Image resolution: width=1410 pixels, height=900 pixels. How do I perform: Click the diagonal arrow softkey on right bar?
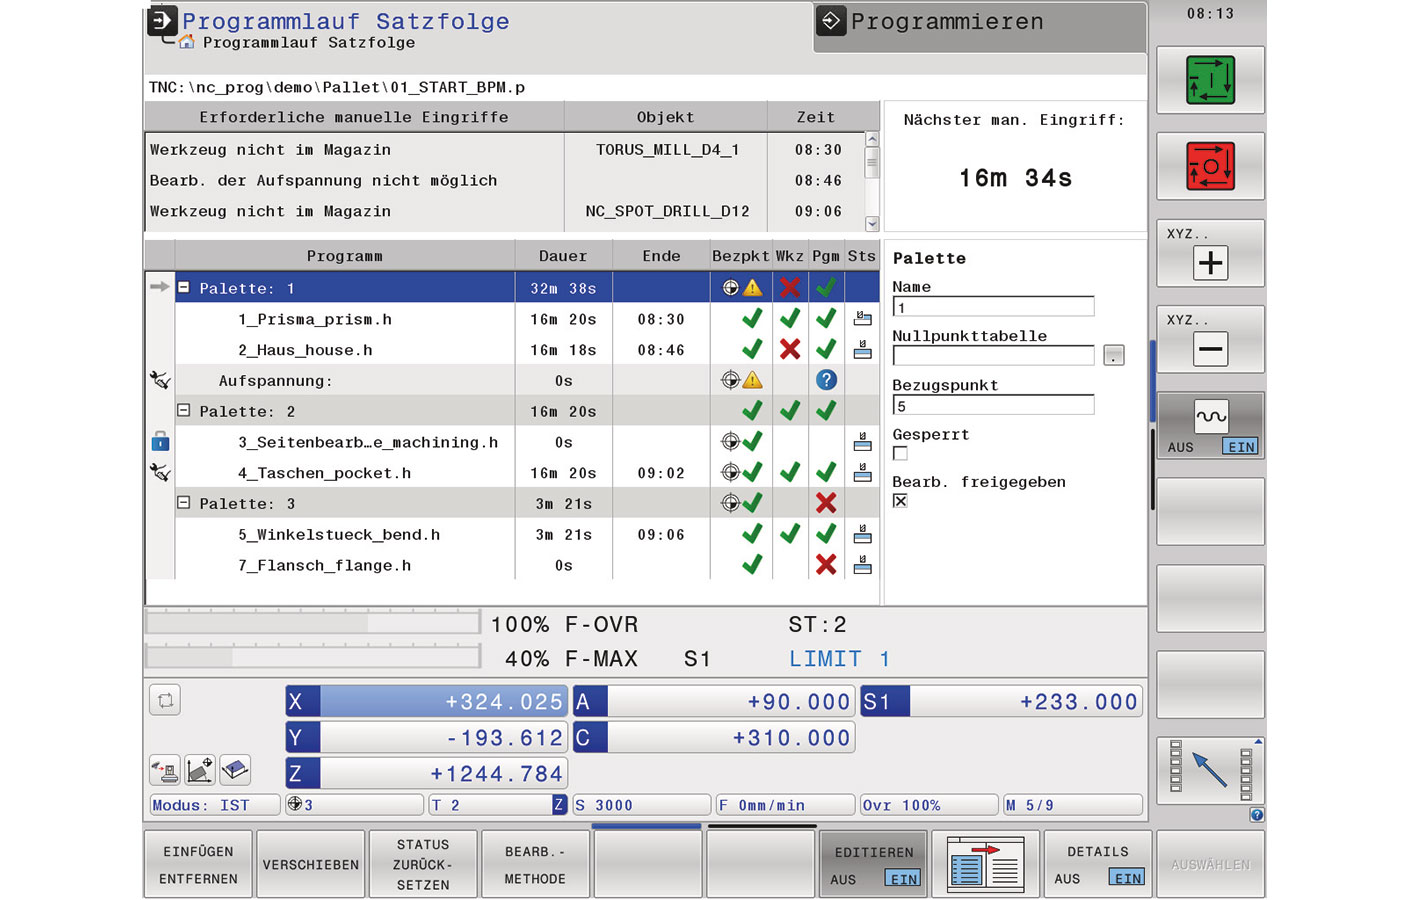(1210, 770)
